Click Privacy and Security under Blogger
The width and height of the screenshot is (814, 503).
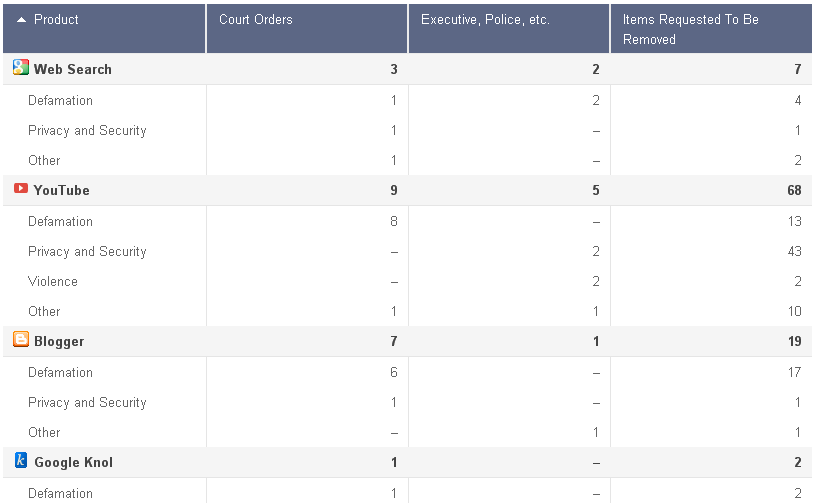click(x=87, y=403)
